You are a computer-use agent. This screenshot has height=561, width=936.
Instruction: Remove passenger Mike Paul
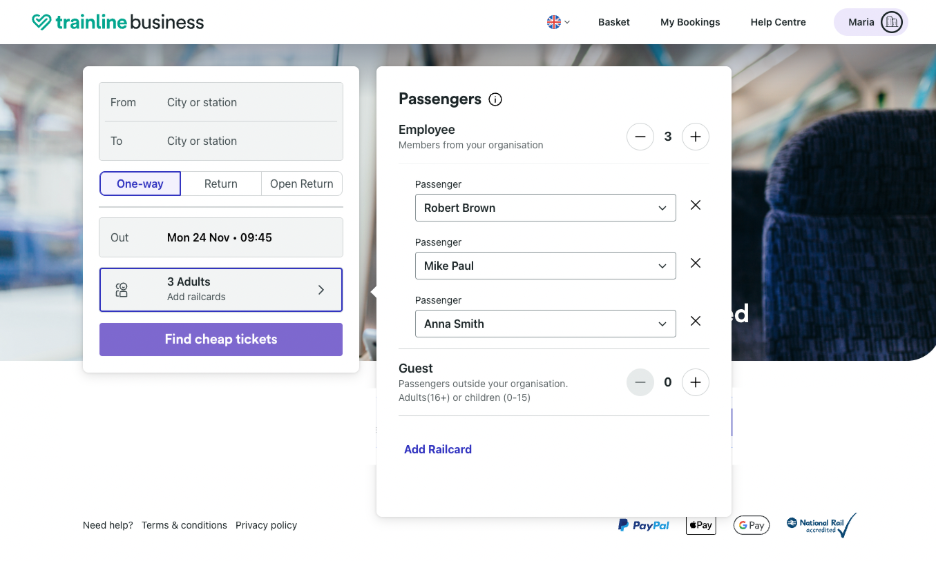[x=696, y=264]
